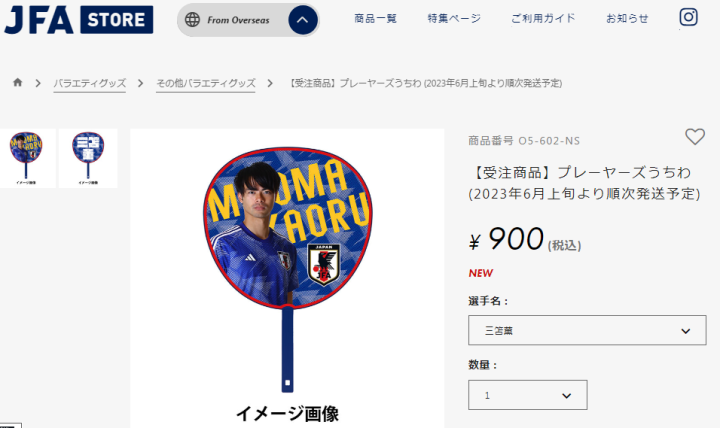Add product to favorites with the heart icon
The image size is (720, 428).
(x=695, y=136)
